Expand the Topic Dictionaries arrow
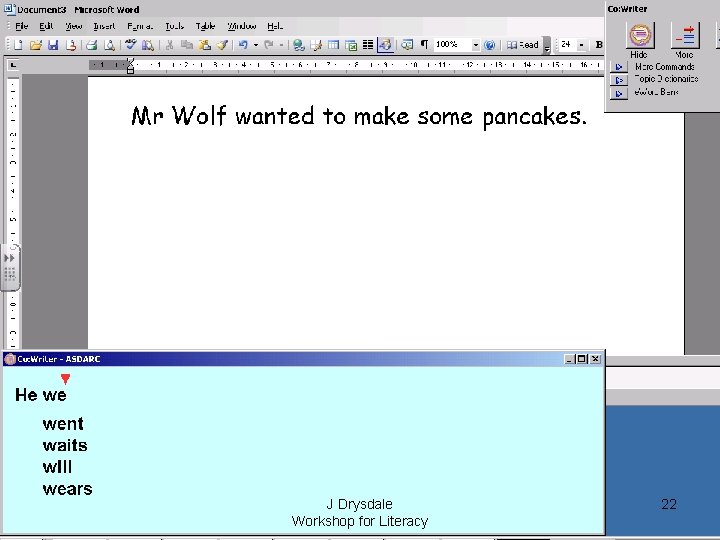This screenshot has height=540, width=720. coord(619,80)
